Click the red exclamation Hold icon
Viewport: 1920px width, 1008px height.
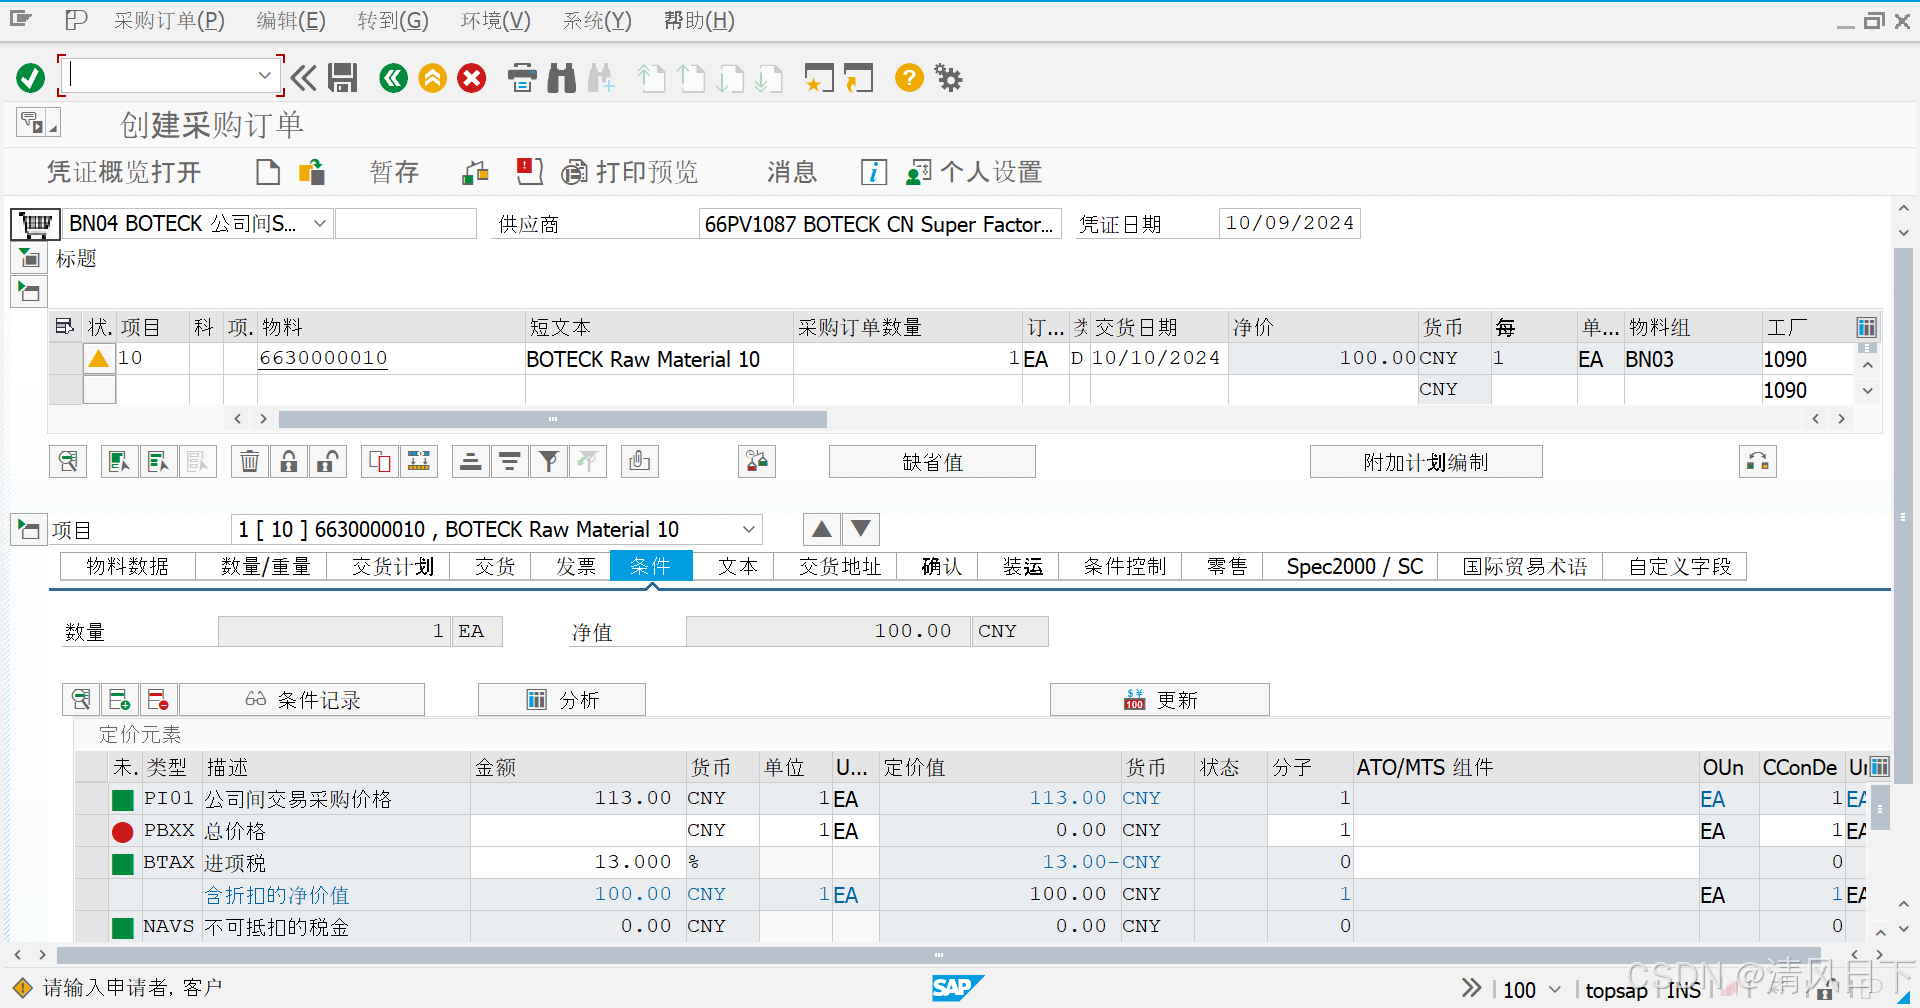[x=529, y=172]
